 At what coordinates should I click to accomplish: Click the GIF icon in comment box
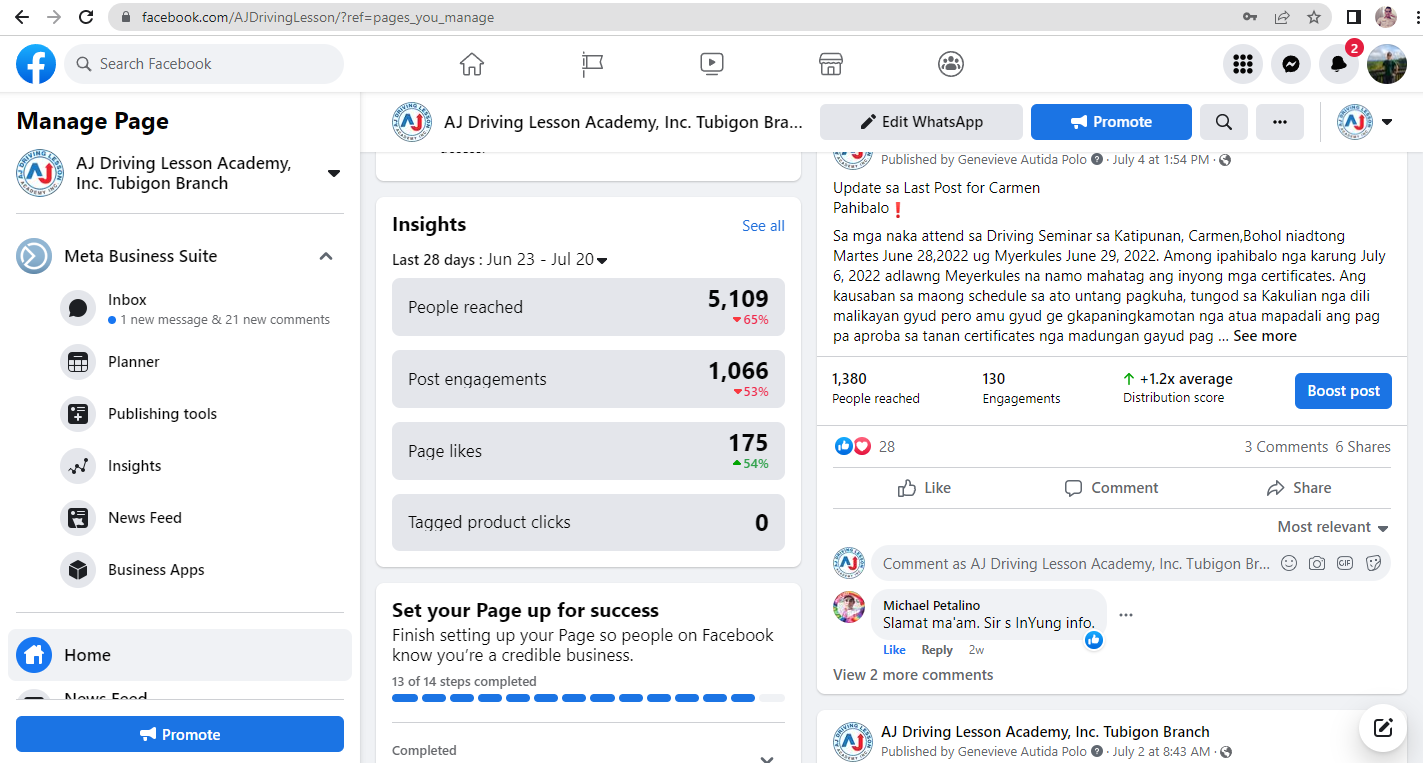click(1345, 563)
